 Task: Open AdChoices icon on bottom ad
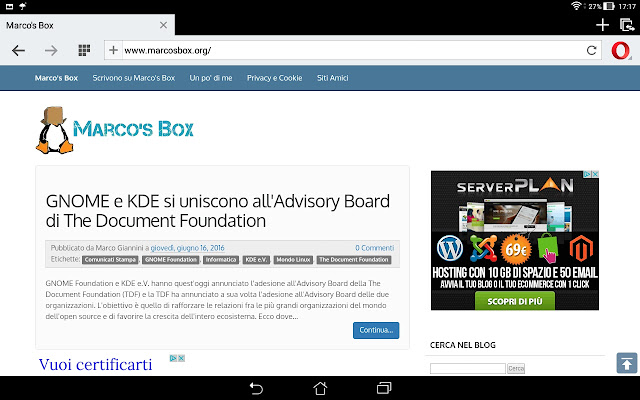173,358
